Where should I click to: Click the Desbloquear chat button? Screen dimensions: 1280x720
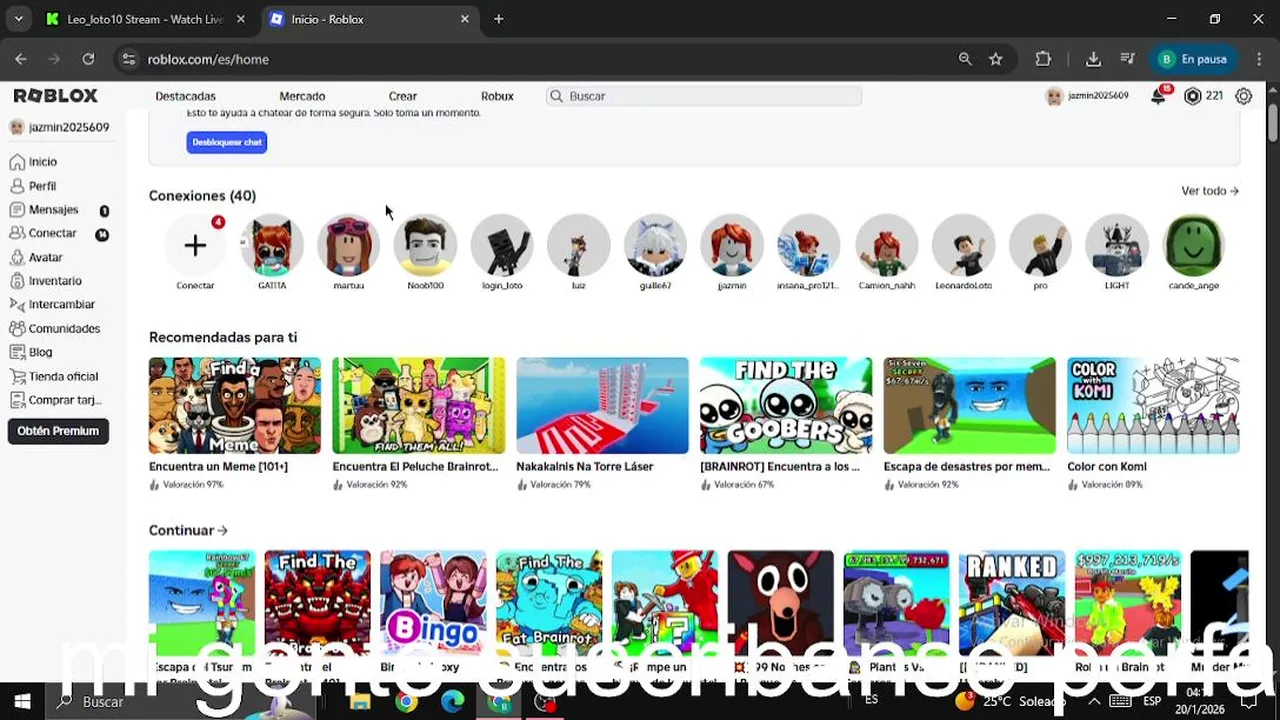[x=226, y=142]
